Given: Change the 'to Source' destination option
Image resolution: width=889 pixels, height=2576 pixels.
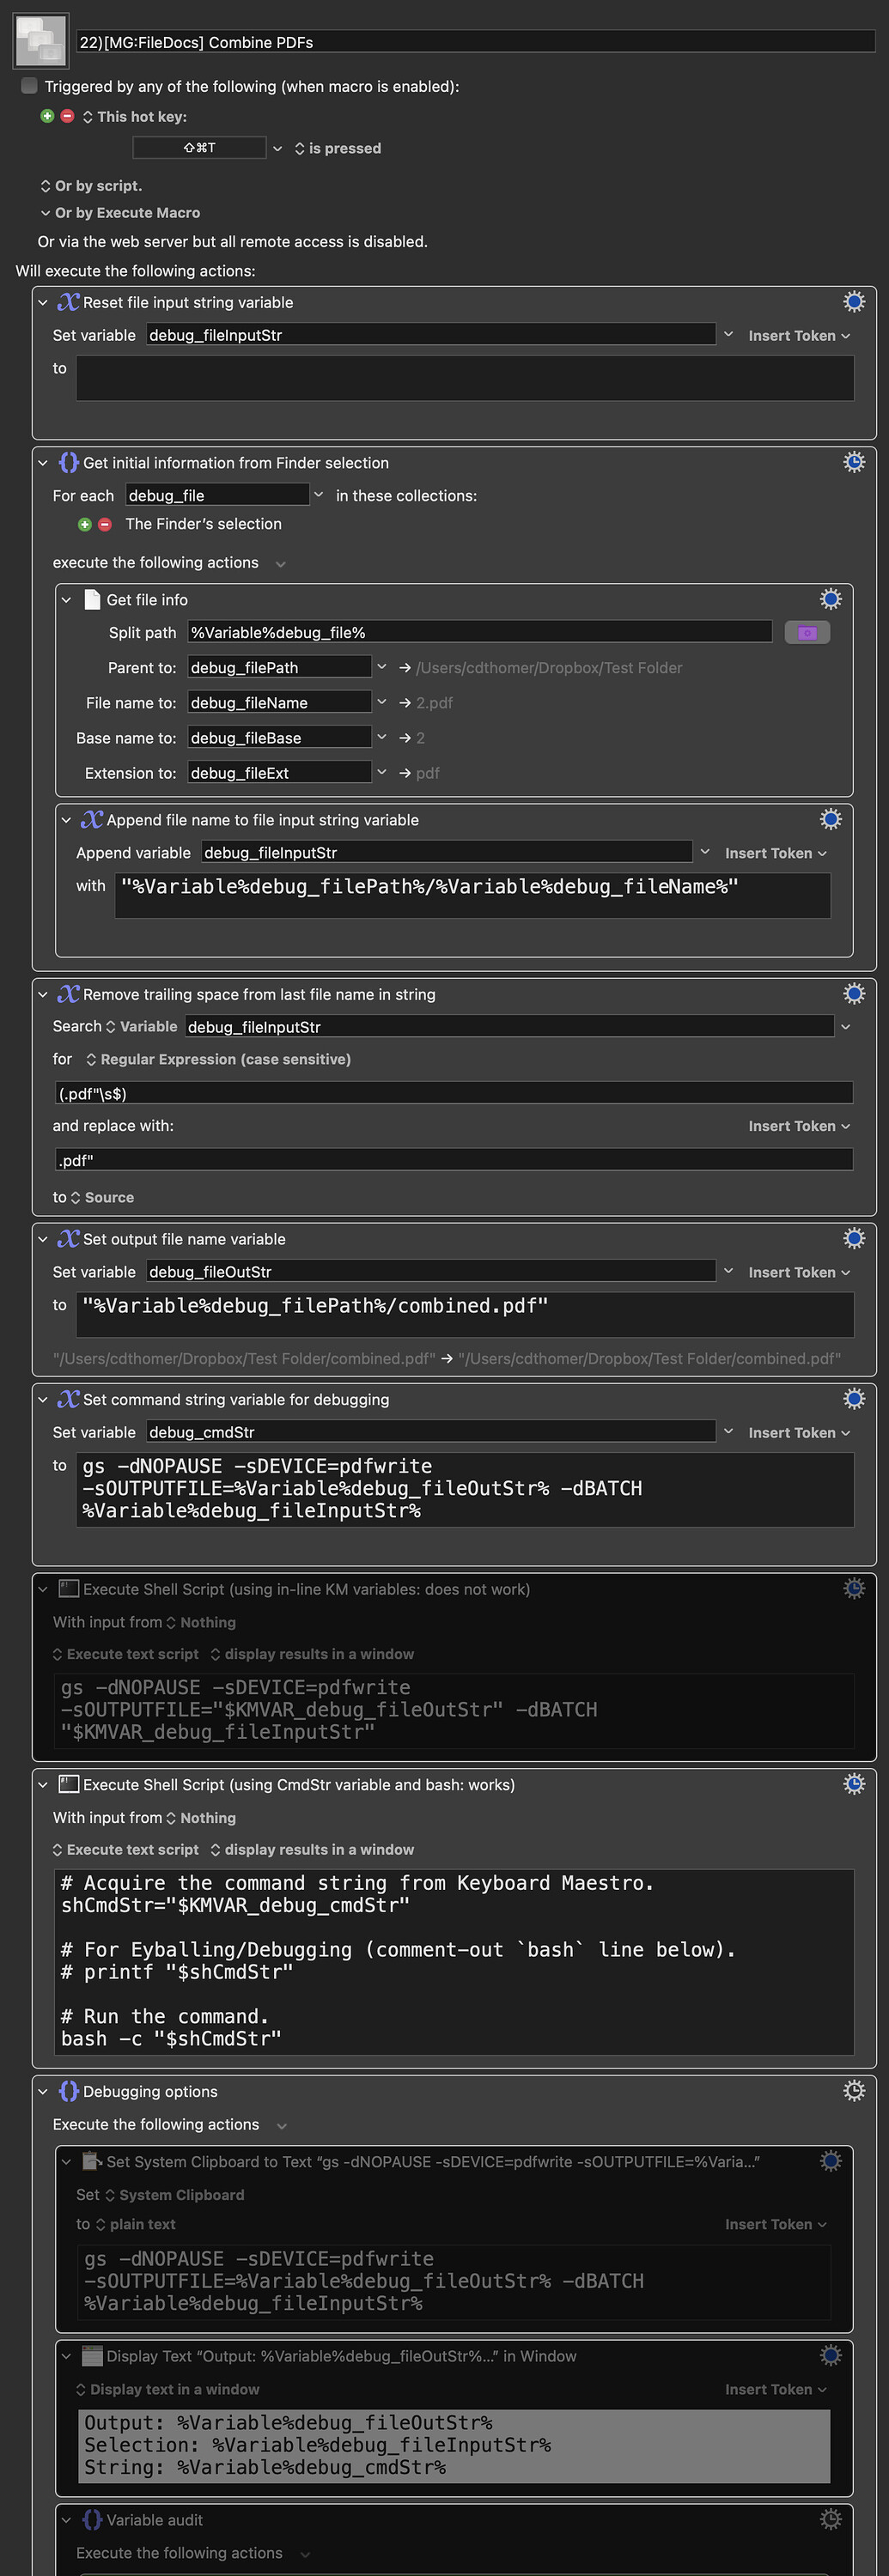Looking at the screenshot, I should [101, 1198].
